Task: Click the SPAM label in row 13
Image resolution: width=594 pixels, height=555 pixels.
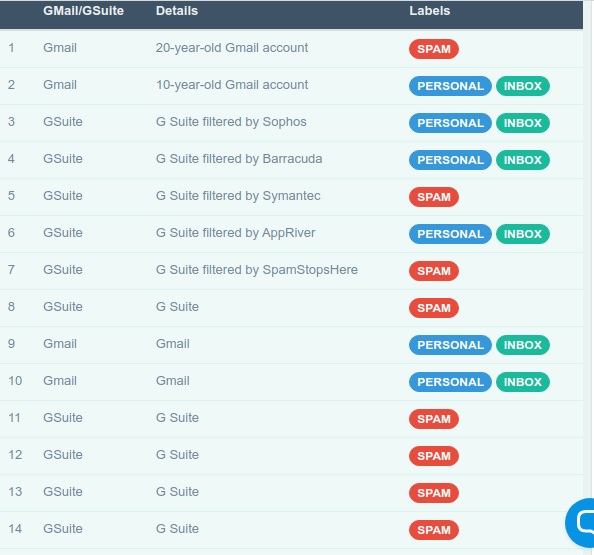Action: click(x=434, y=493)
